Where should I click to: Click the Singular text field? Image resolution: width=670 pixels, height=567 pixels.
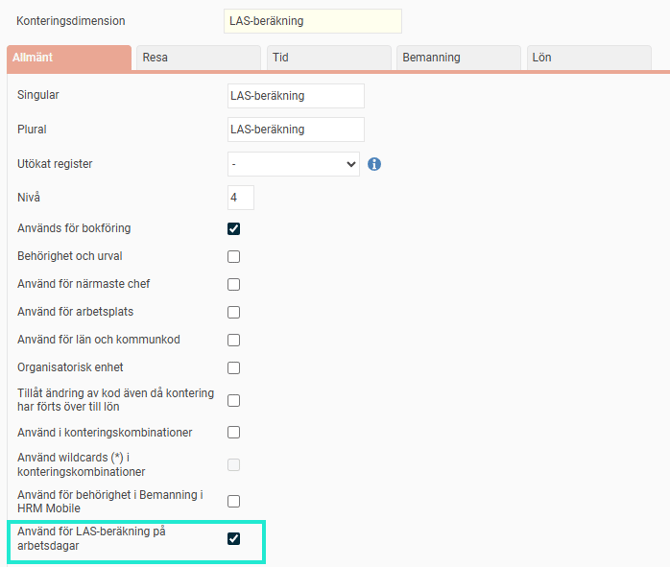pos(296,96)
